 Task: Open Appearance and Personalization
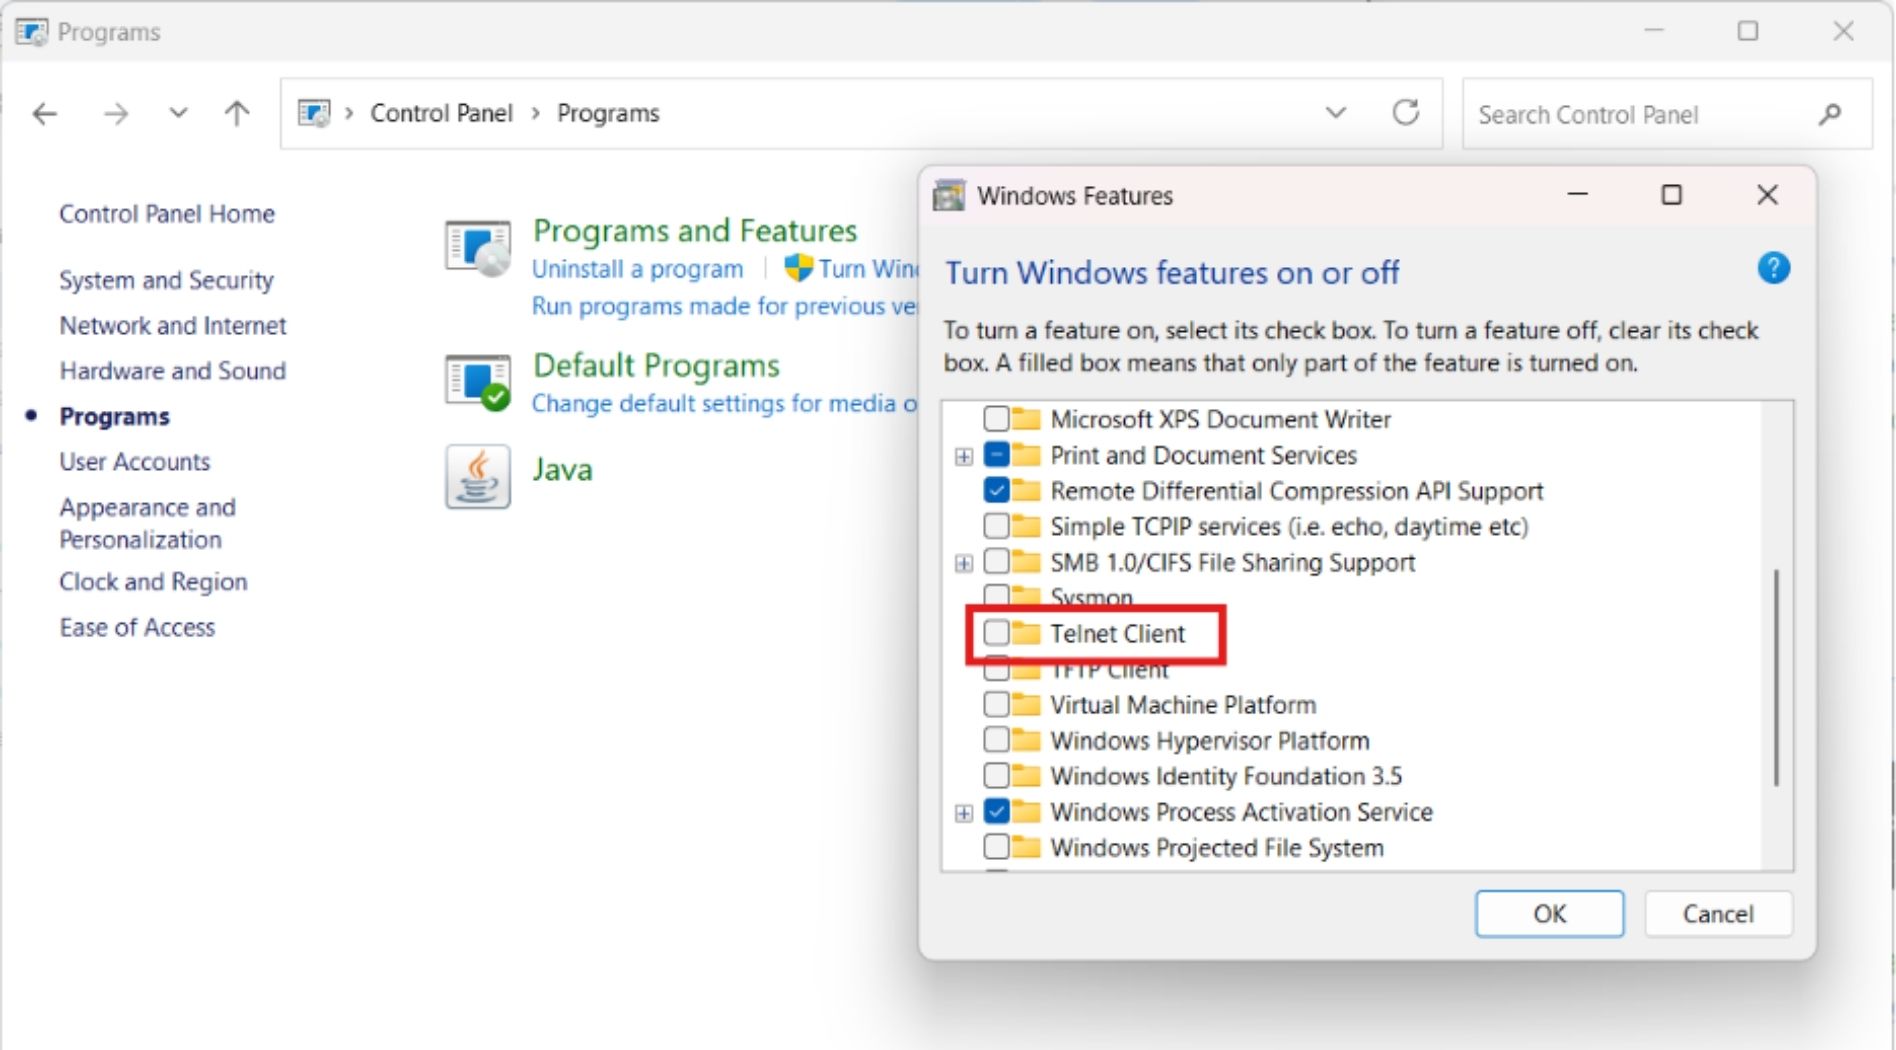[148, 523]
